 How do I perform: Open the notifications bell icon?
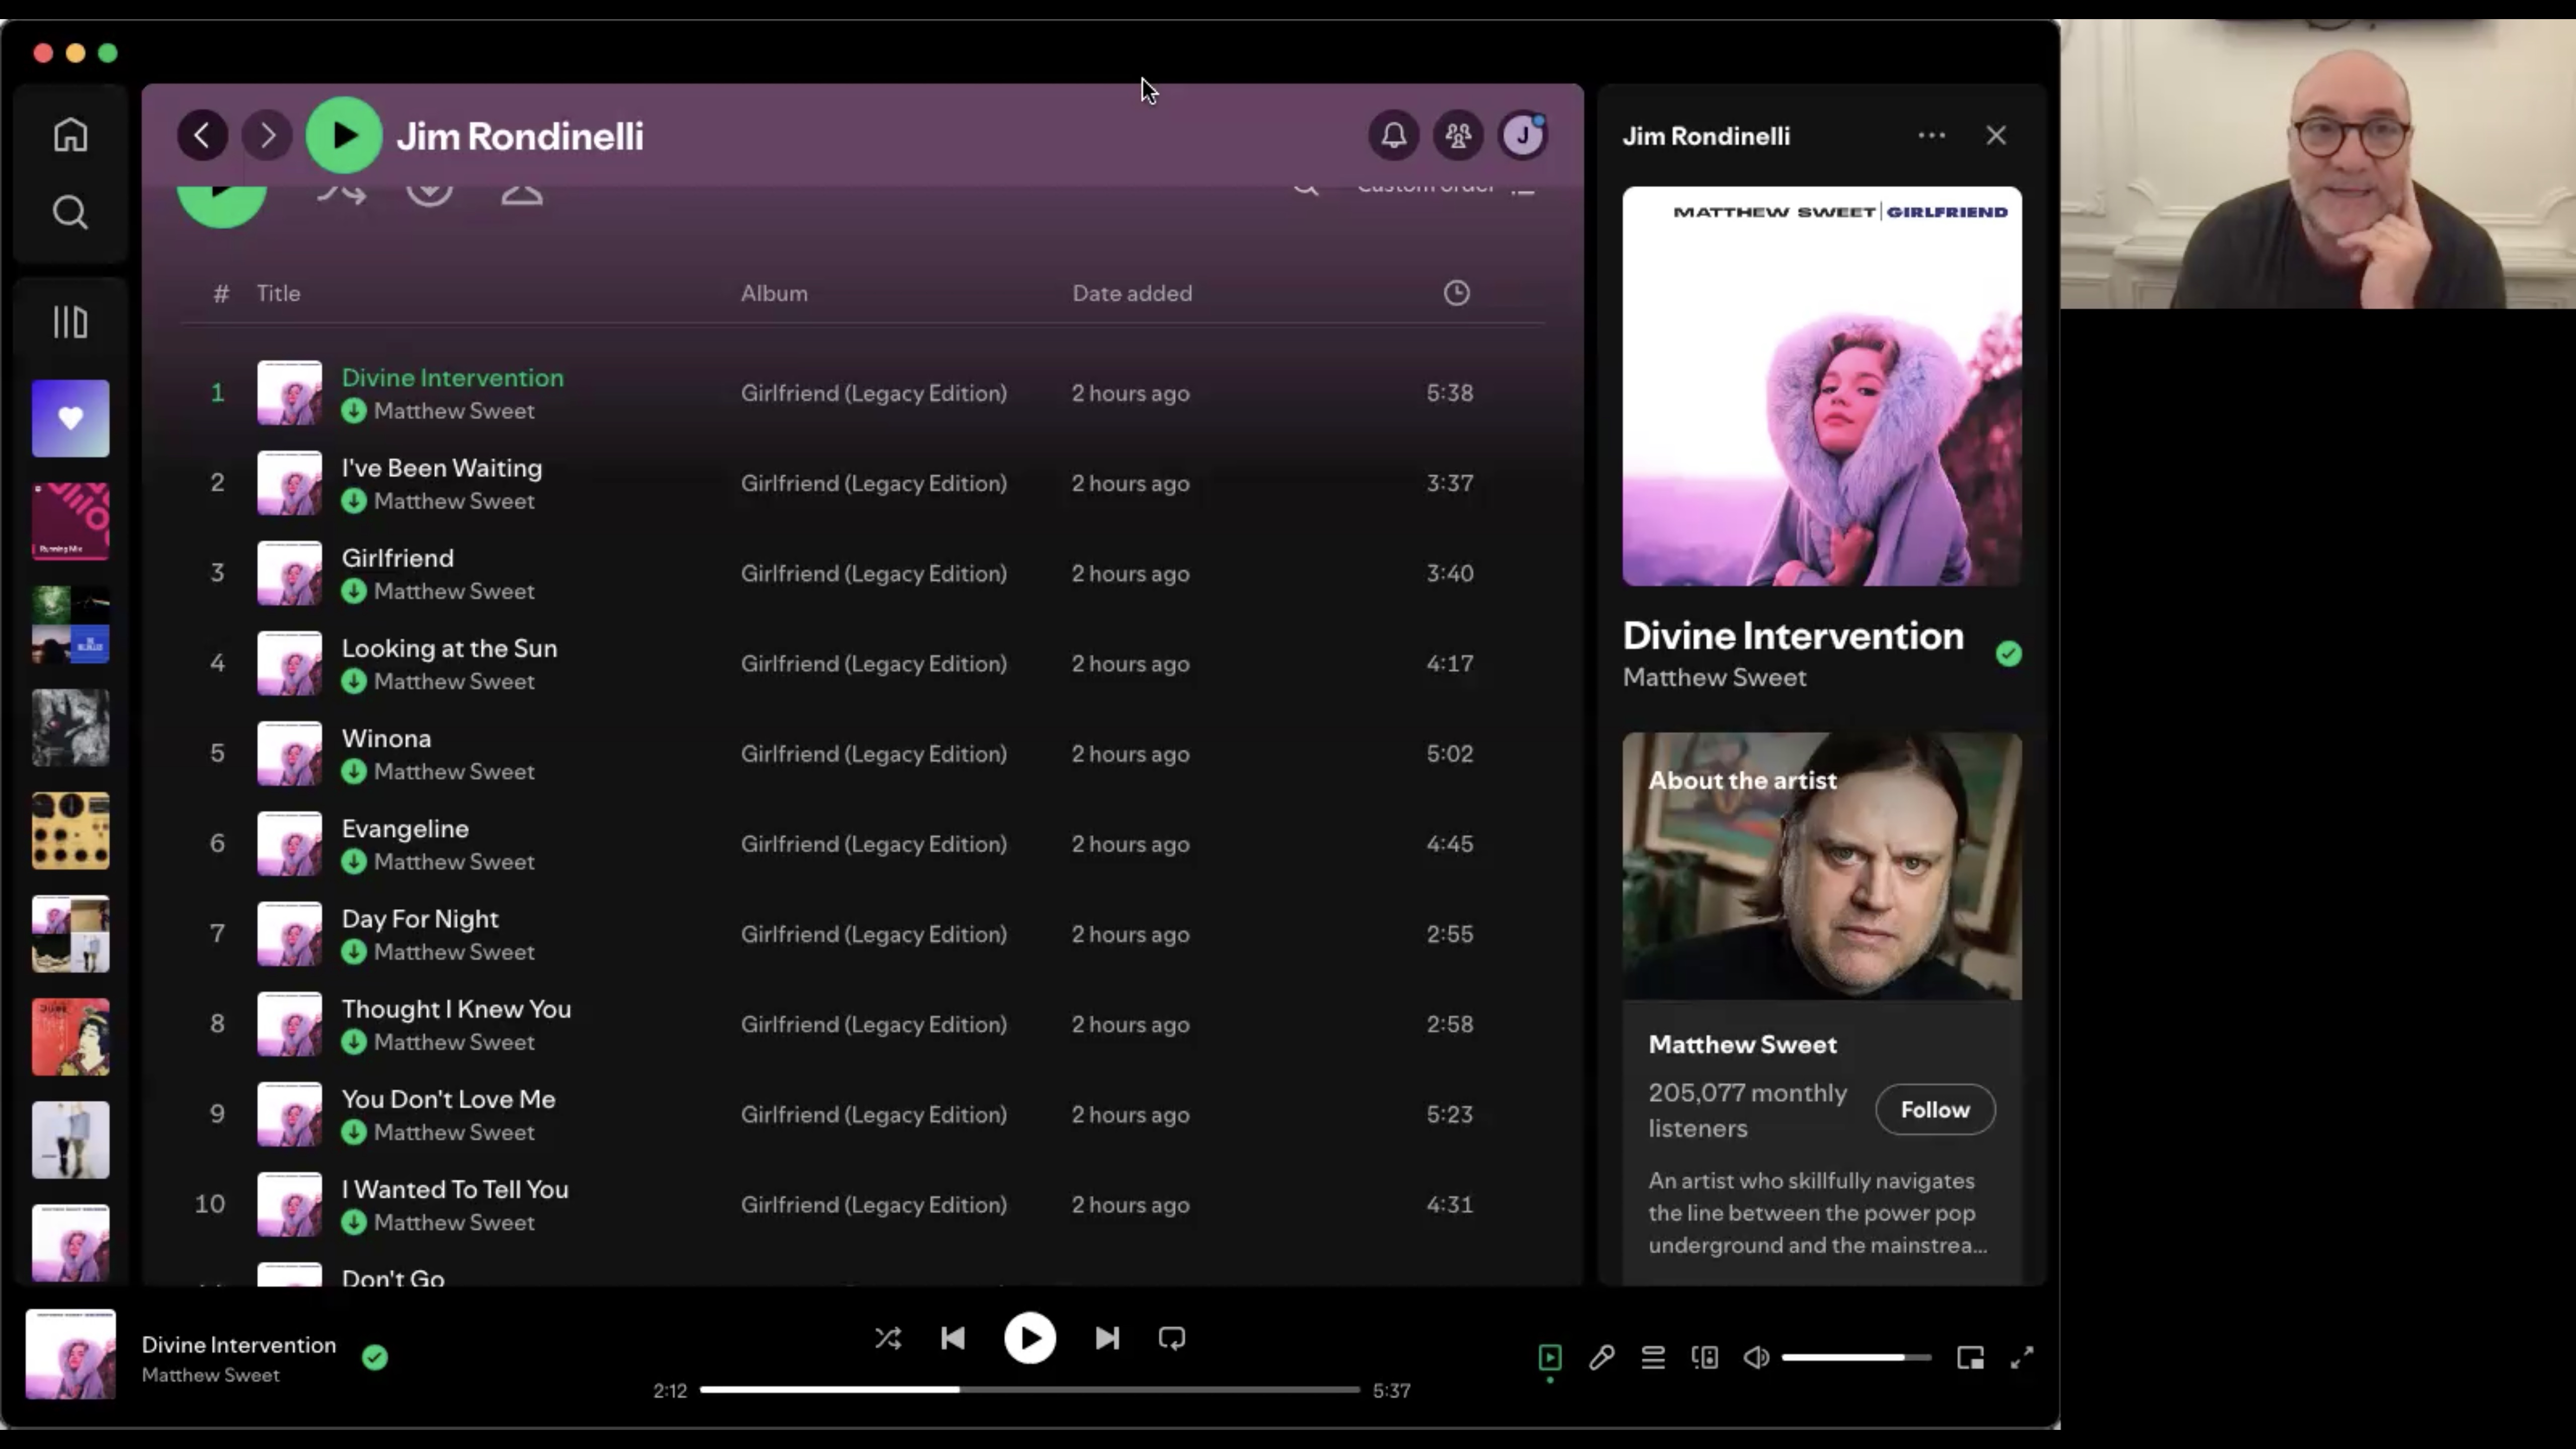click(1393, 135)
